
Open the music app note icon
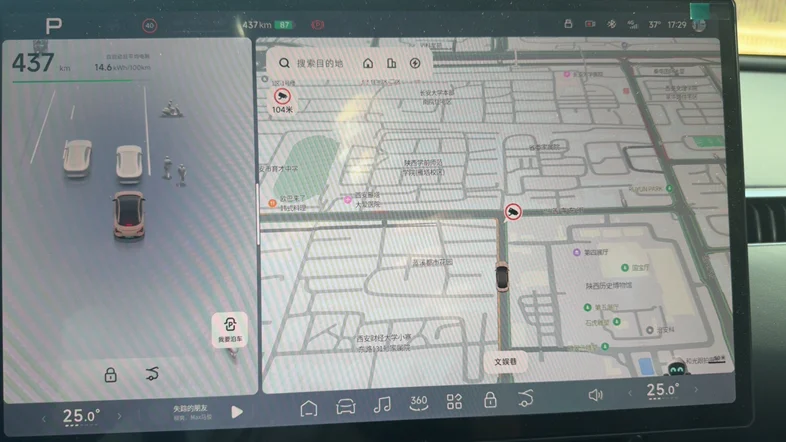click(x=382, y=404)
